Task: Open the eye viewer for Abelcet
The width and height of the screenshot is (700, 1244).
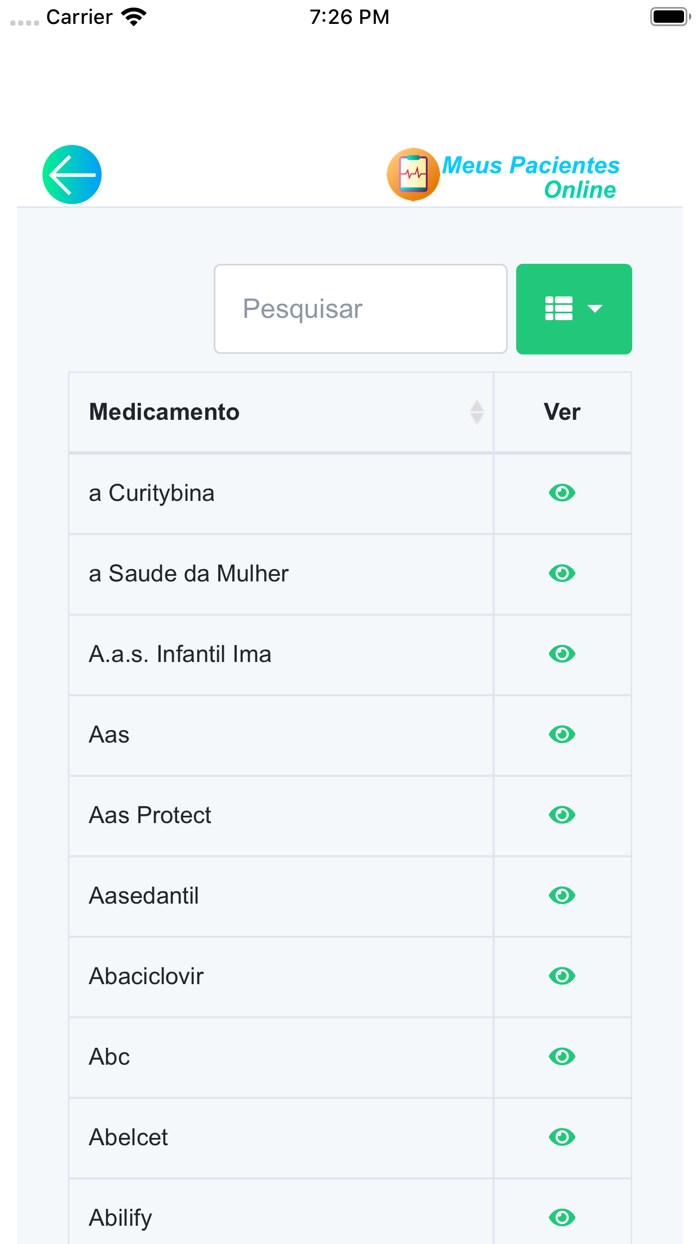Action: [x=562, y=1137]
